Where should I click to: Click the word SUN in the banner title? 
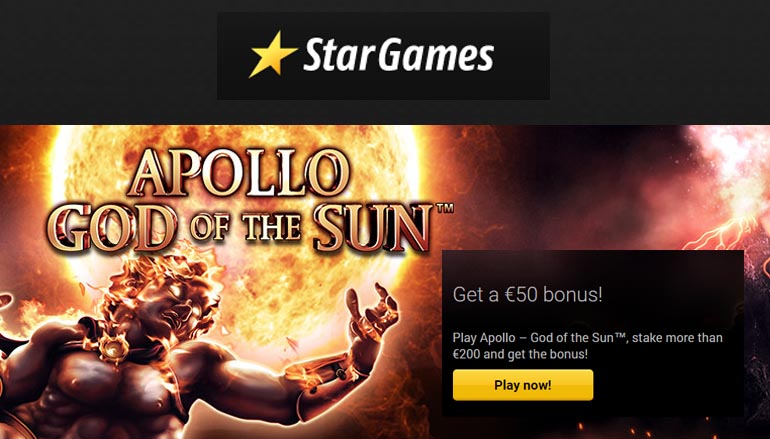click(384, 230)
